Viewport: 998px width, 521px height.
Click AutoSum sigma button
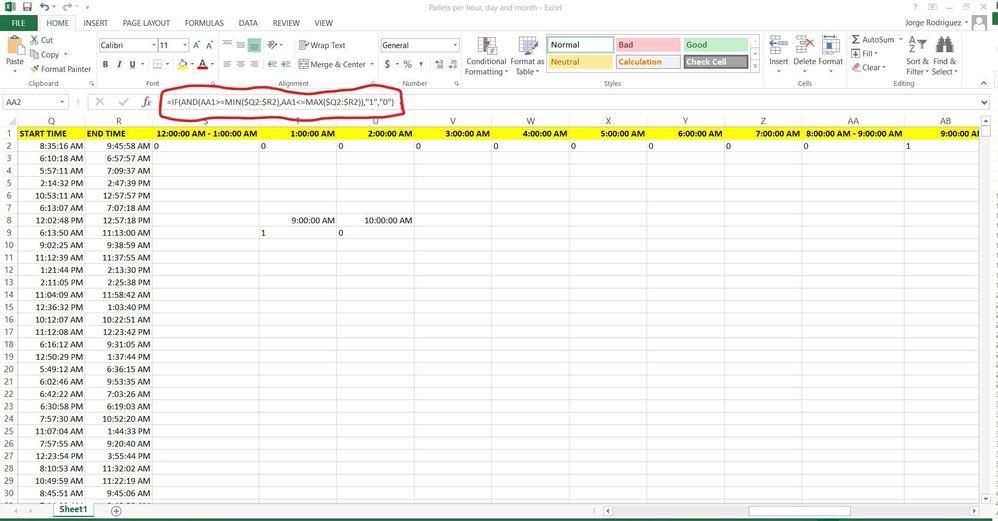point(873,39)
